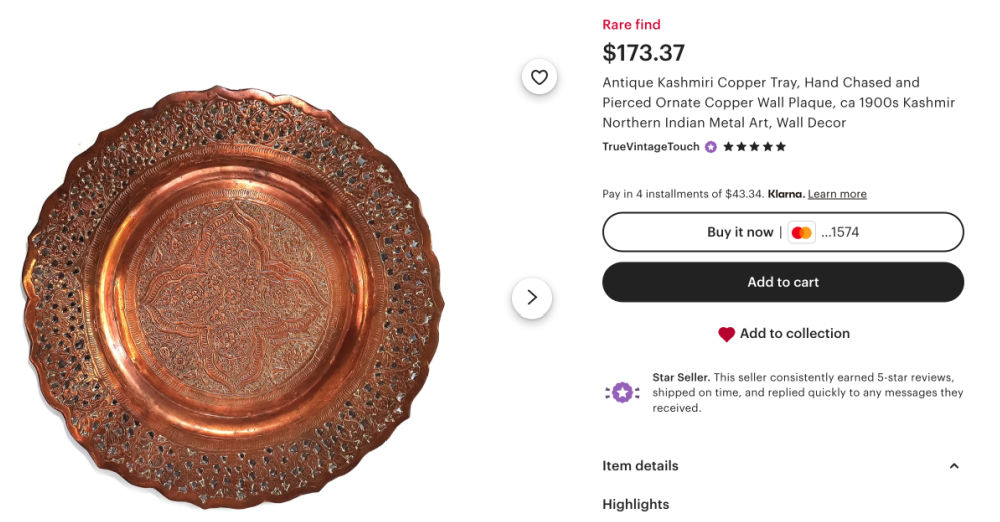Viewport: 1000px width, 522px height.
Task: Click the next image arrow button
Action: (x=531, y=297)
